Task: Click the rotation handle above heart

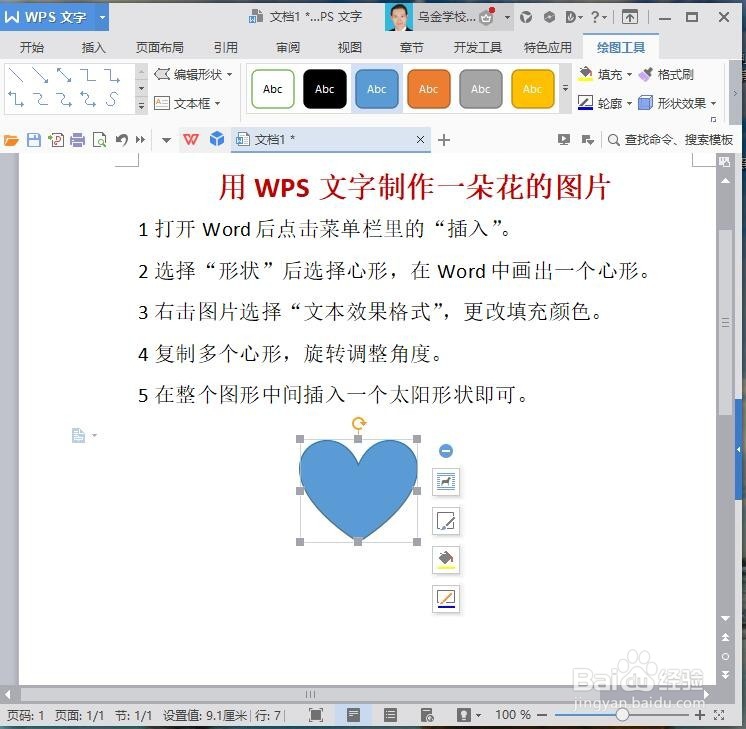Action: pos(359,423)
